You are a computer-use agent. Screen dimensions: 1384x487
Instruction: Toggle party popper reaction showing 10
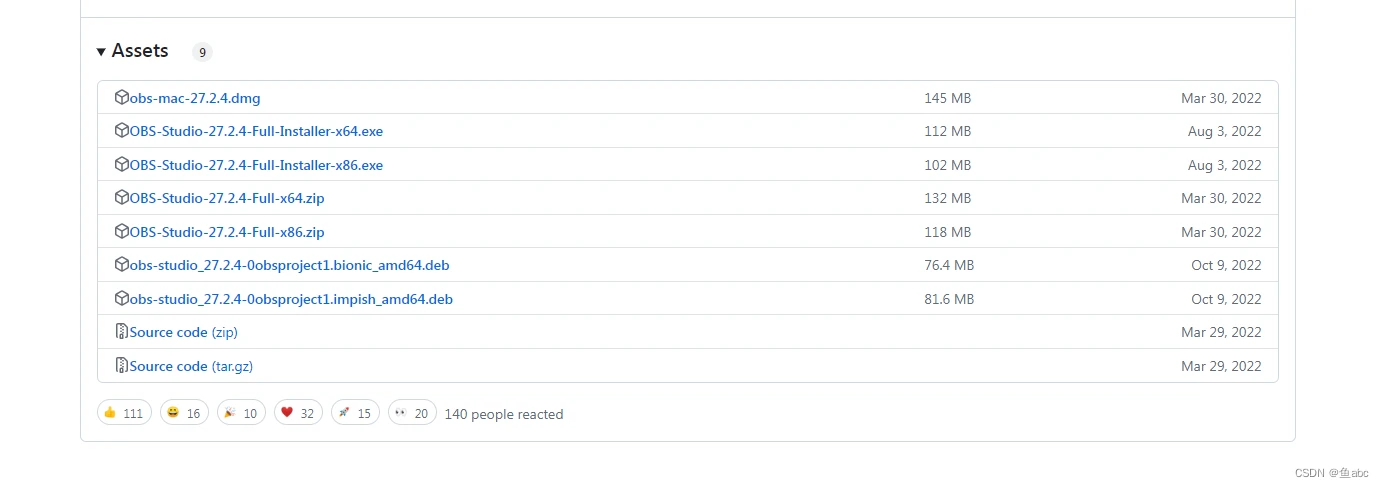tap(241, 413)
